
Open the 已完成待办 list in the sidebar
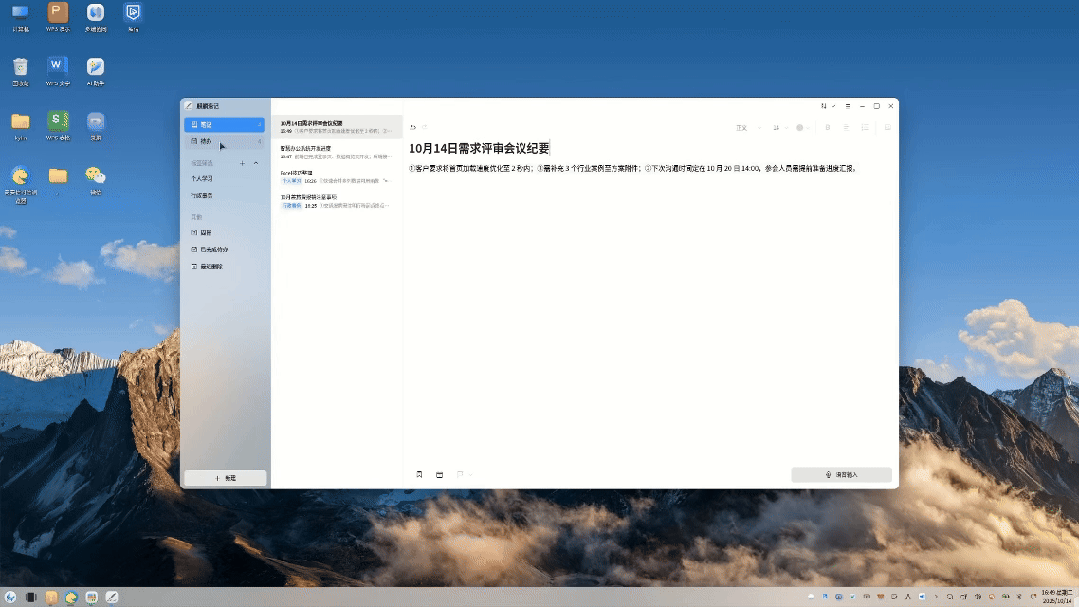pyautogui.click(x=213, y=249)
